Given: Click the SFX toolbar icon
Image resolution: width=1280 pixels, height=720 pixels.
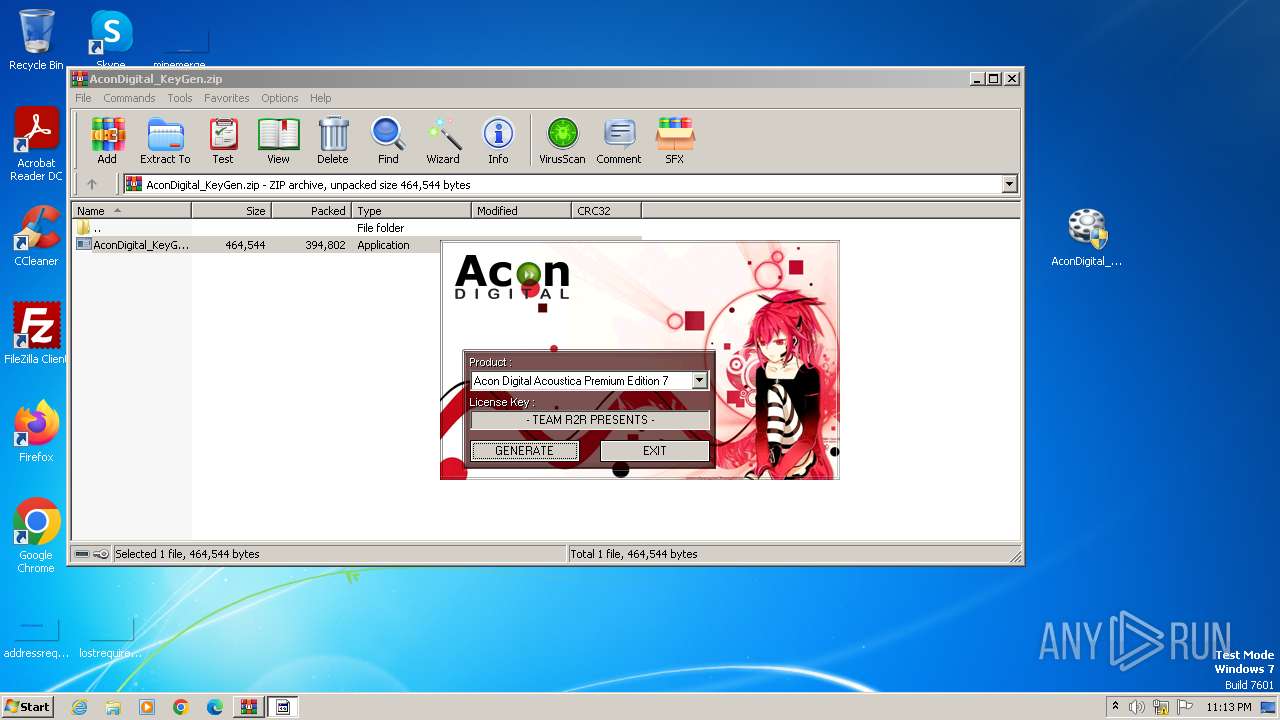Looking at the screenshot, I should pyautogui.click(x=675, y=140).
